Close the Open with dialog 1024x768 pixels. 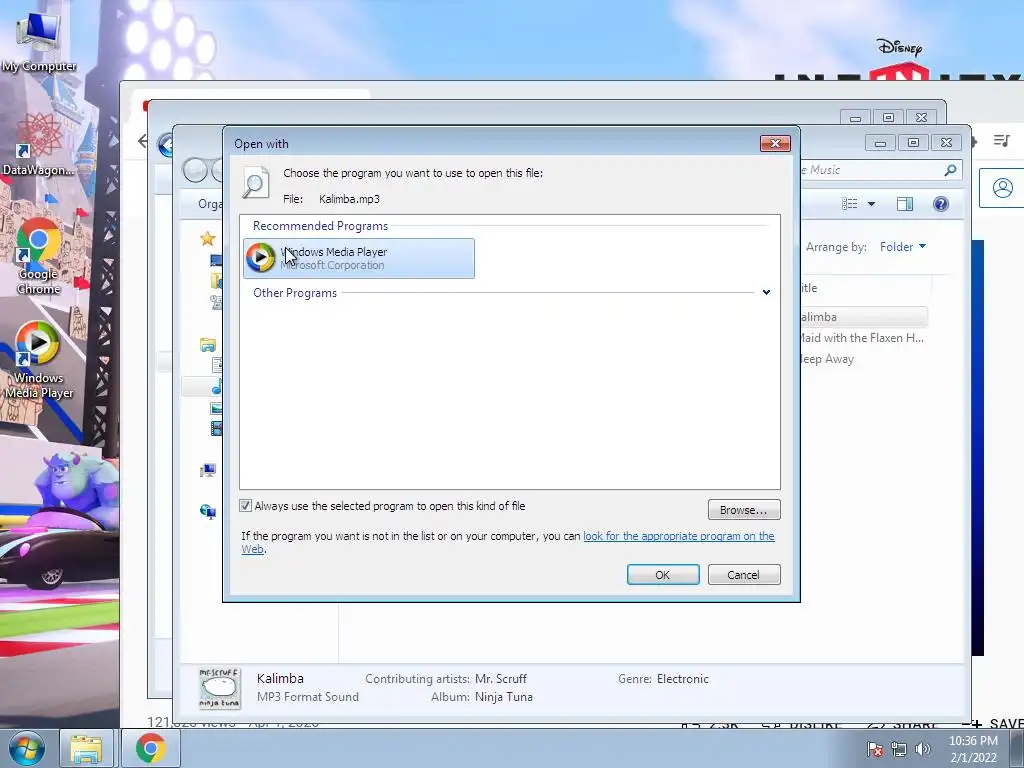point(775,143)
